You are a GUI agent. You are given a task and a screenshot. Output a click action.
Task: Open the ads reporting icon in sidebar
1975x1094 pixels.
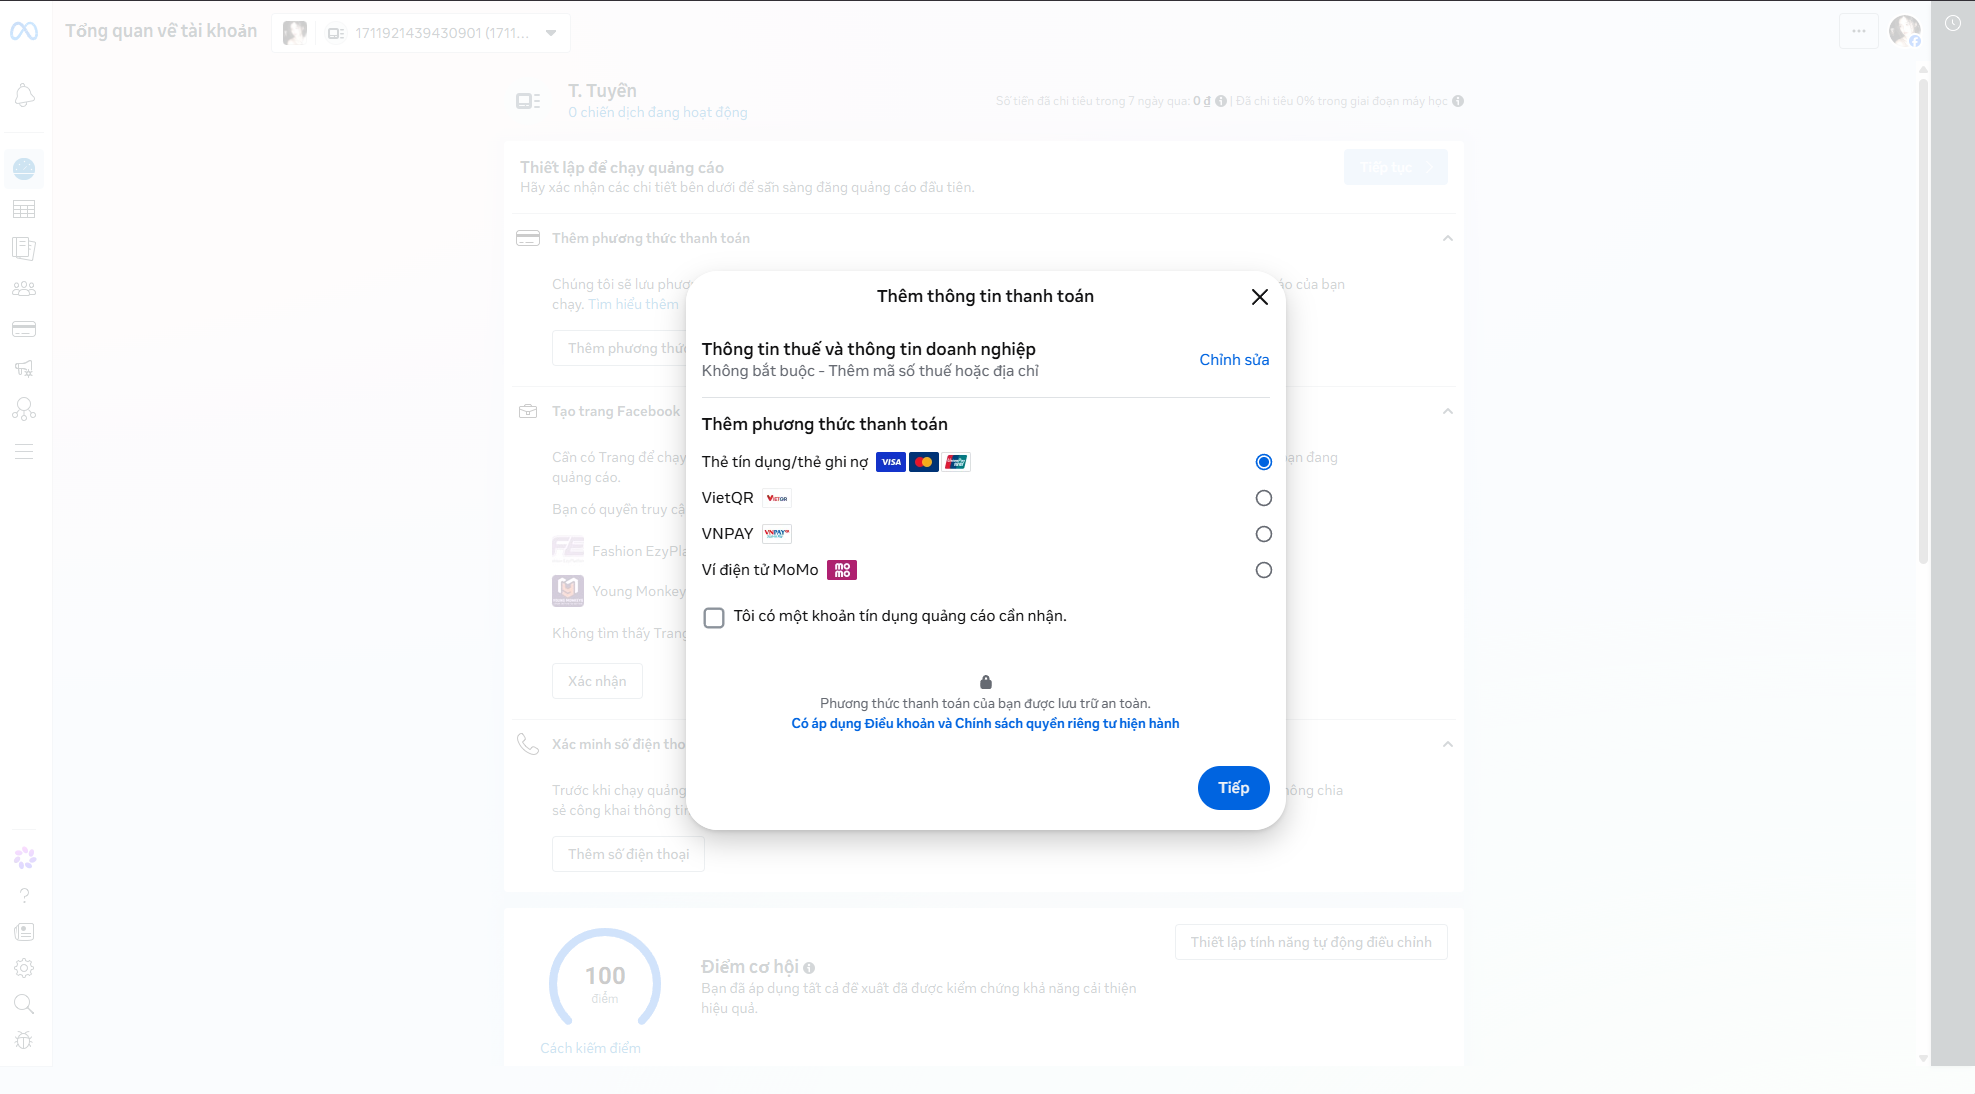tap(24, 249)
